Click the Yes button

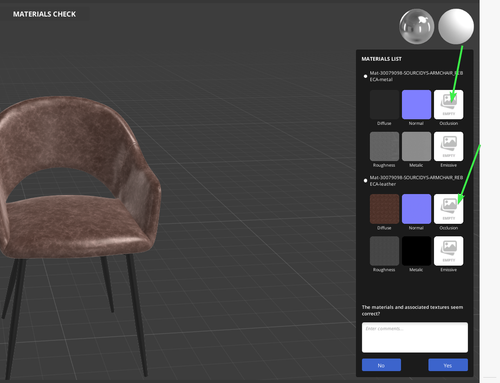click(x=448, y=365)
